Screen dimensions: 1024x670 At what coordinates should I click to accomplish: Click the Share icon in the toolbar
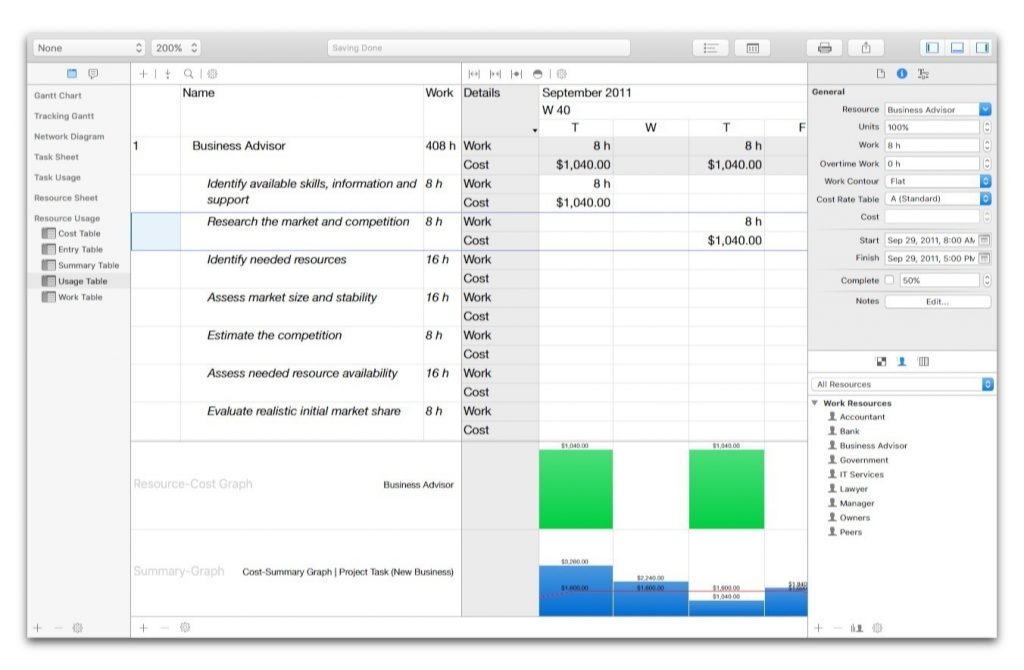click(x=866, y=47)
